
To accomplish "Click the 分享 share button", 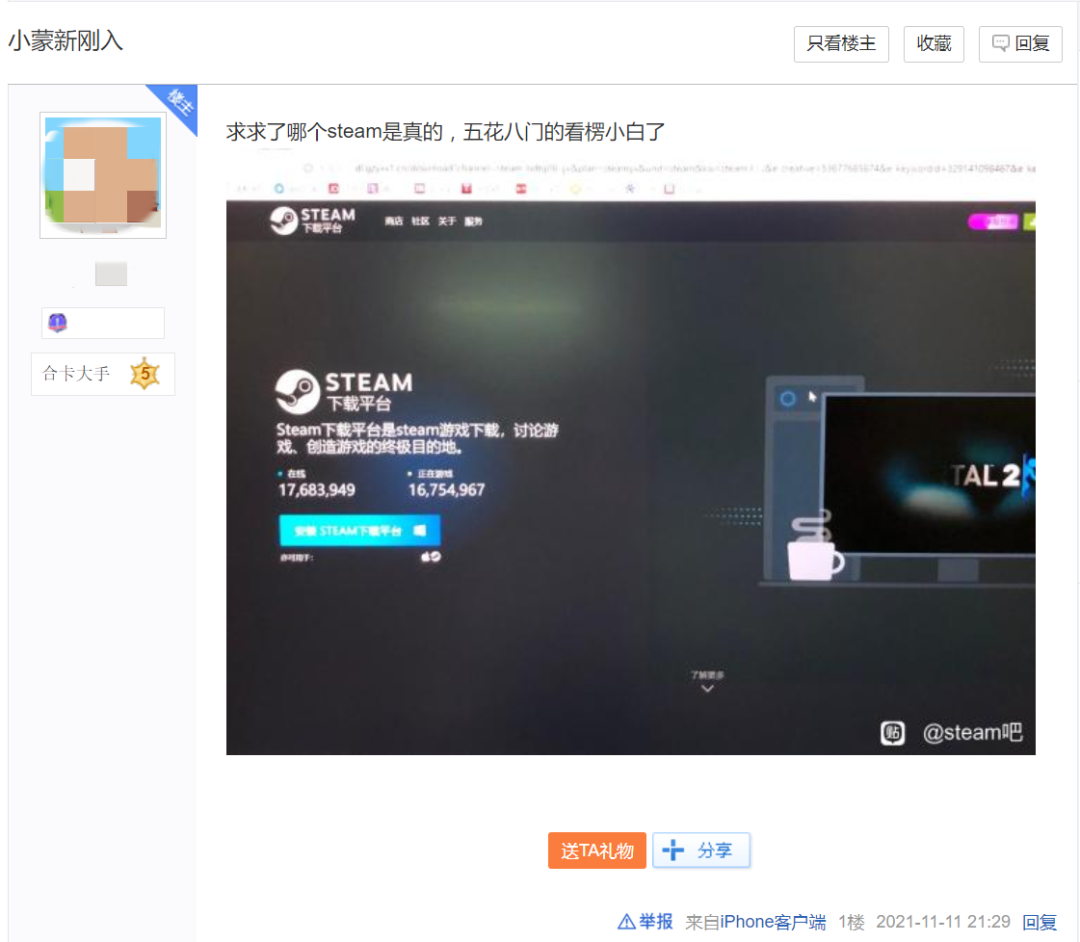I will pos(700,850).
